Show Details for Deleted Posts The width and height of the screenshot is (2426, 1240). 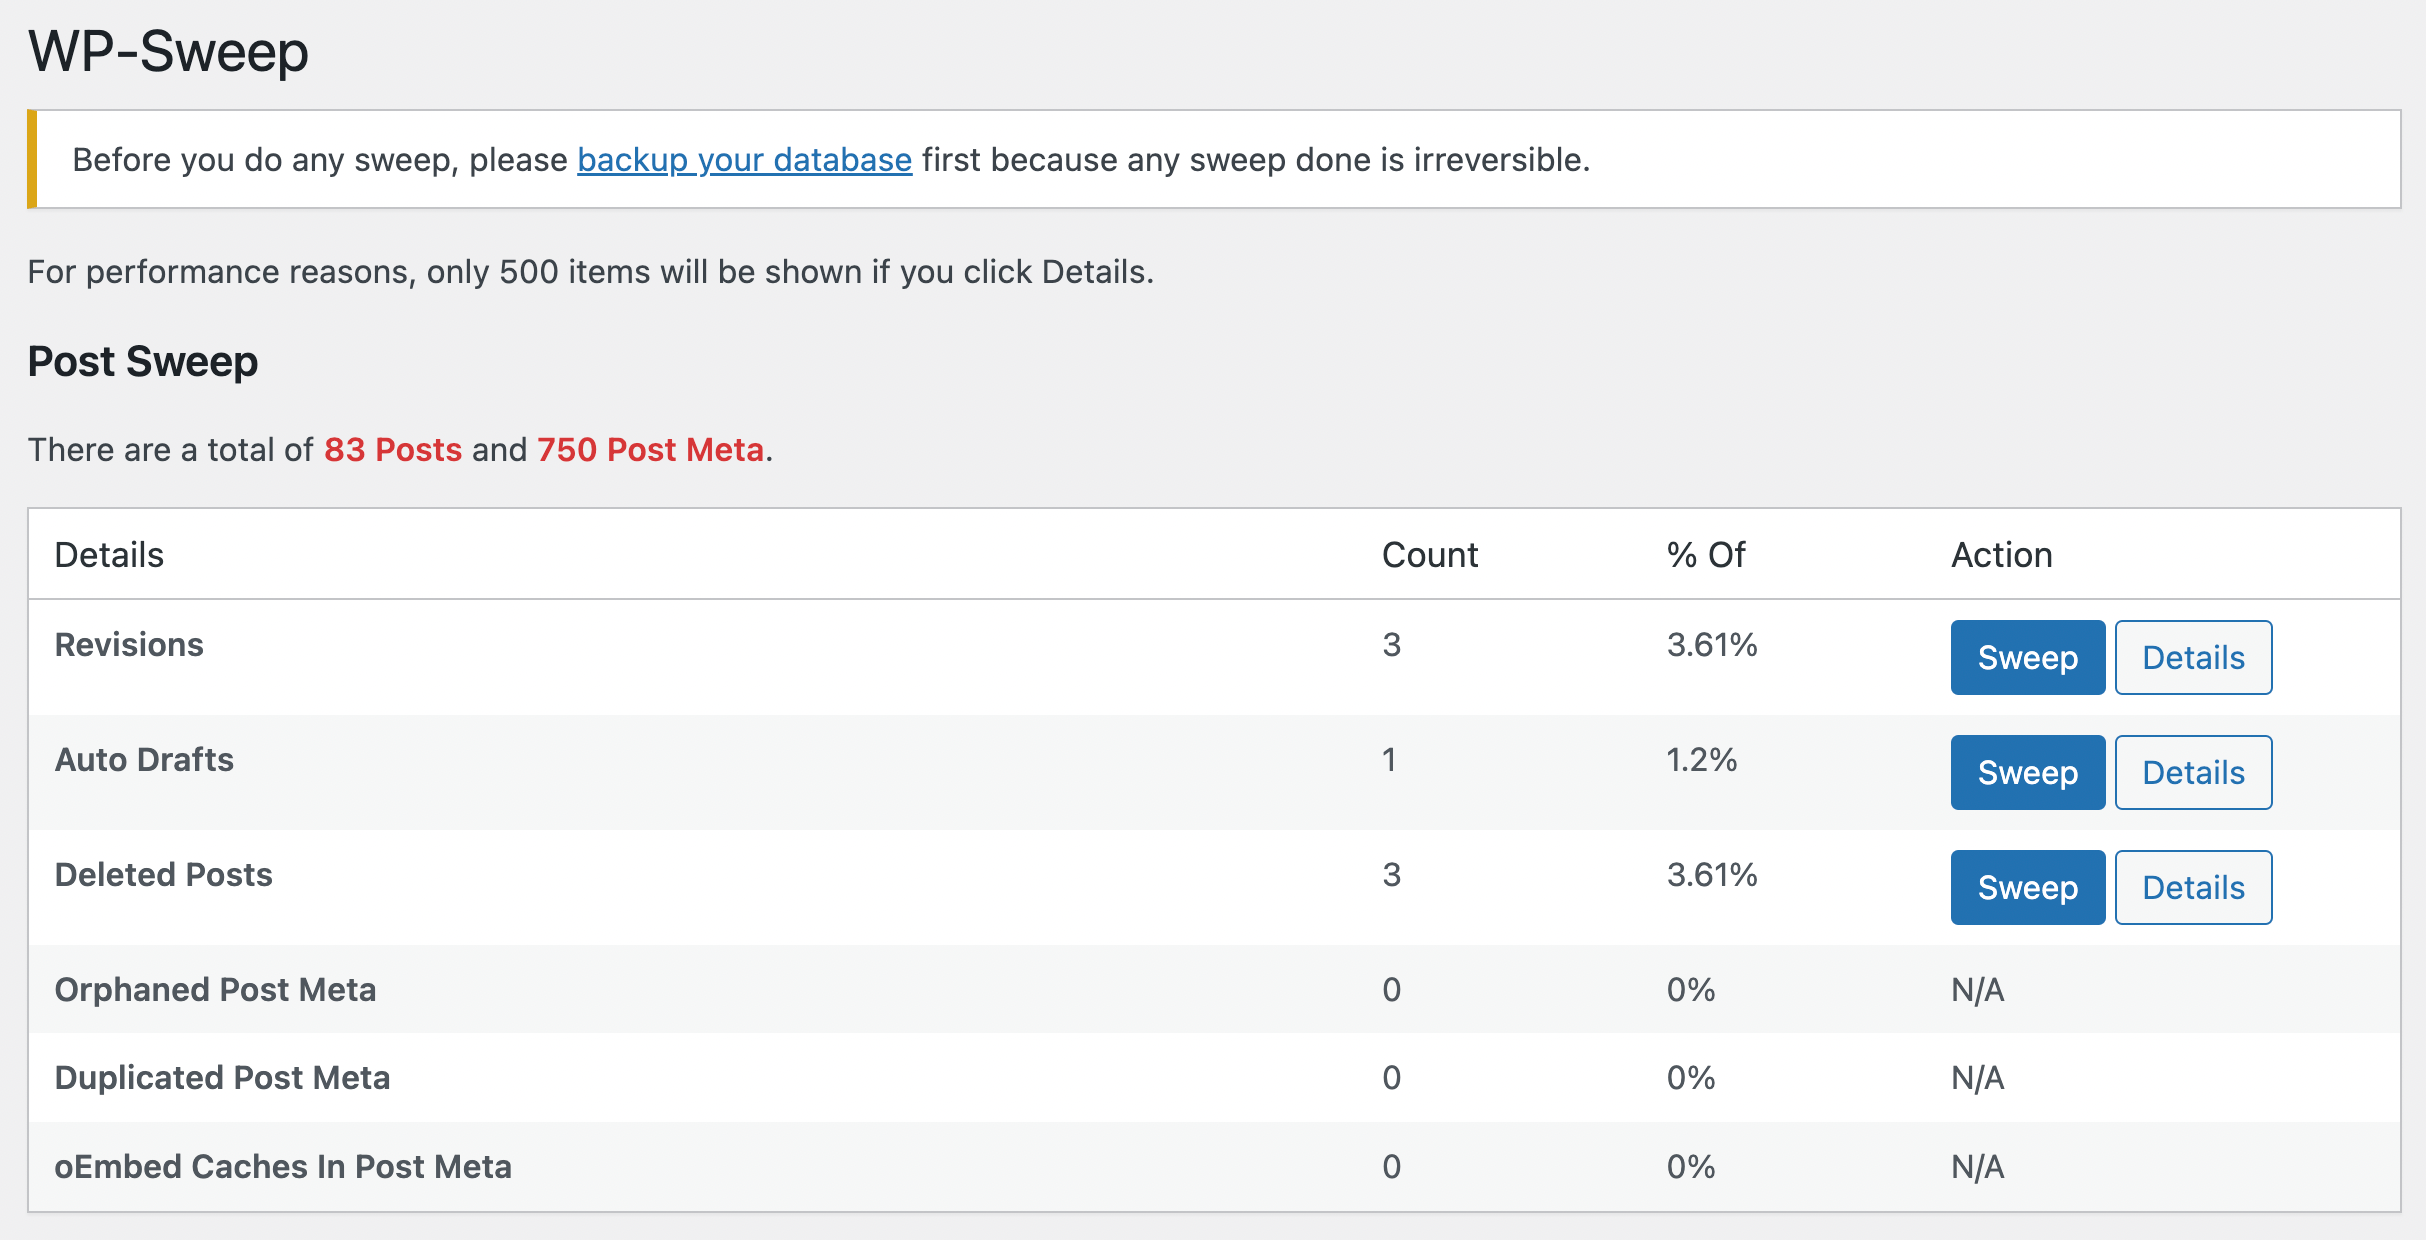[x=2193, y=887]
